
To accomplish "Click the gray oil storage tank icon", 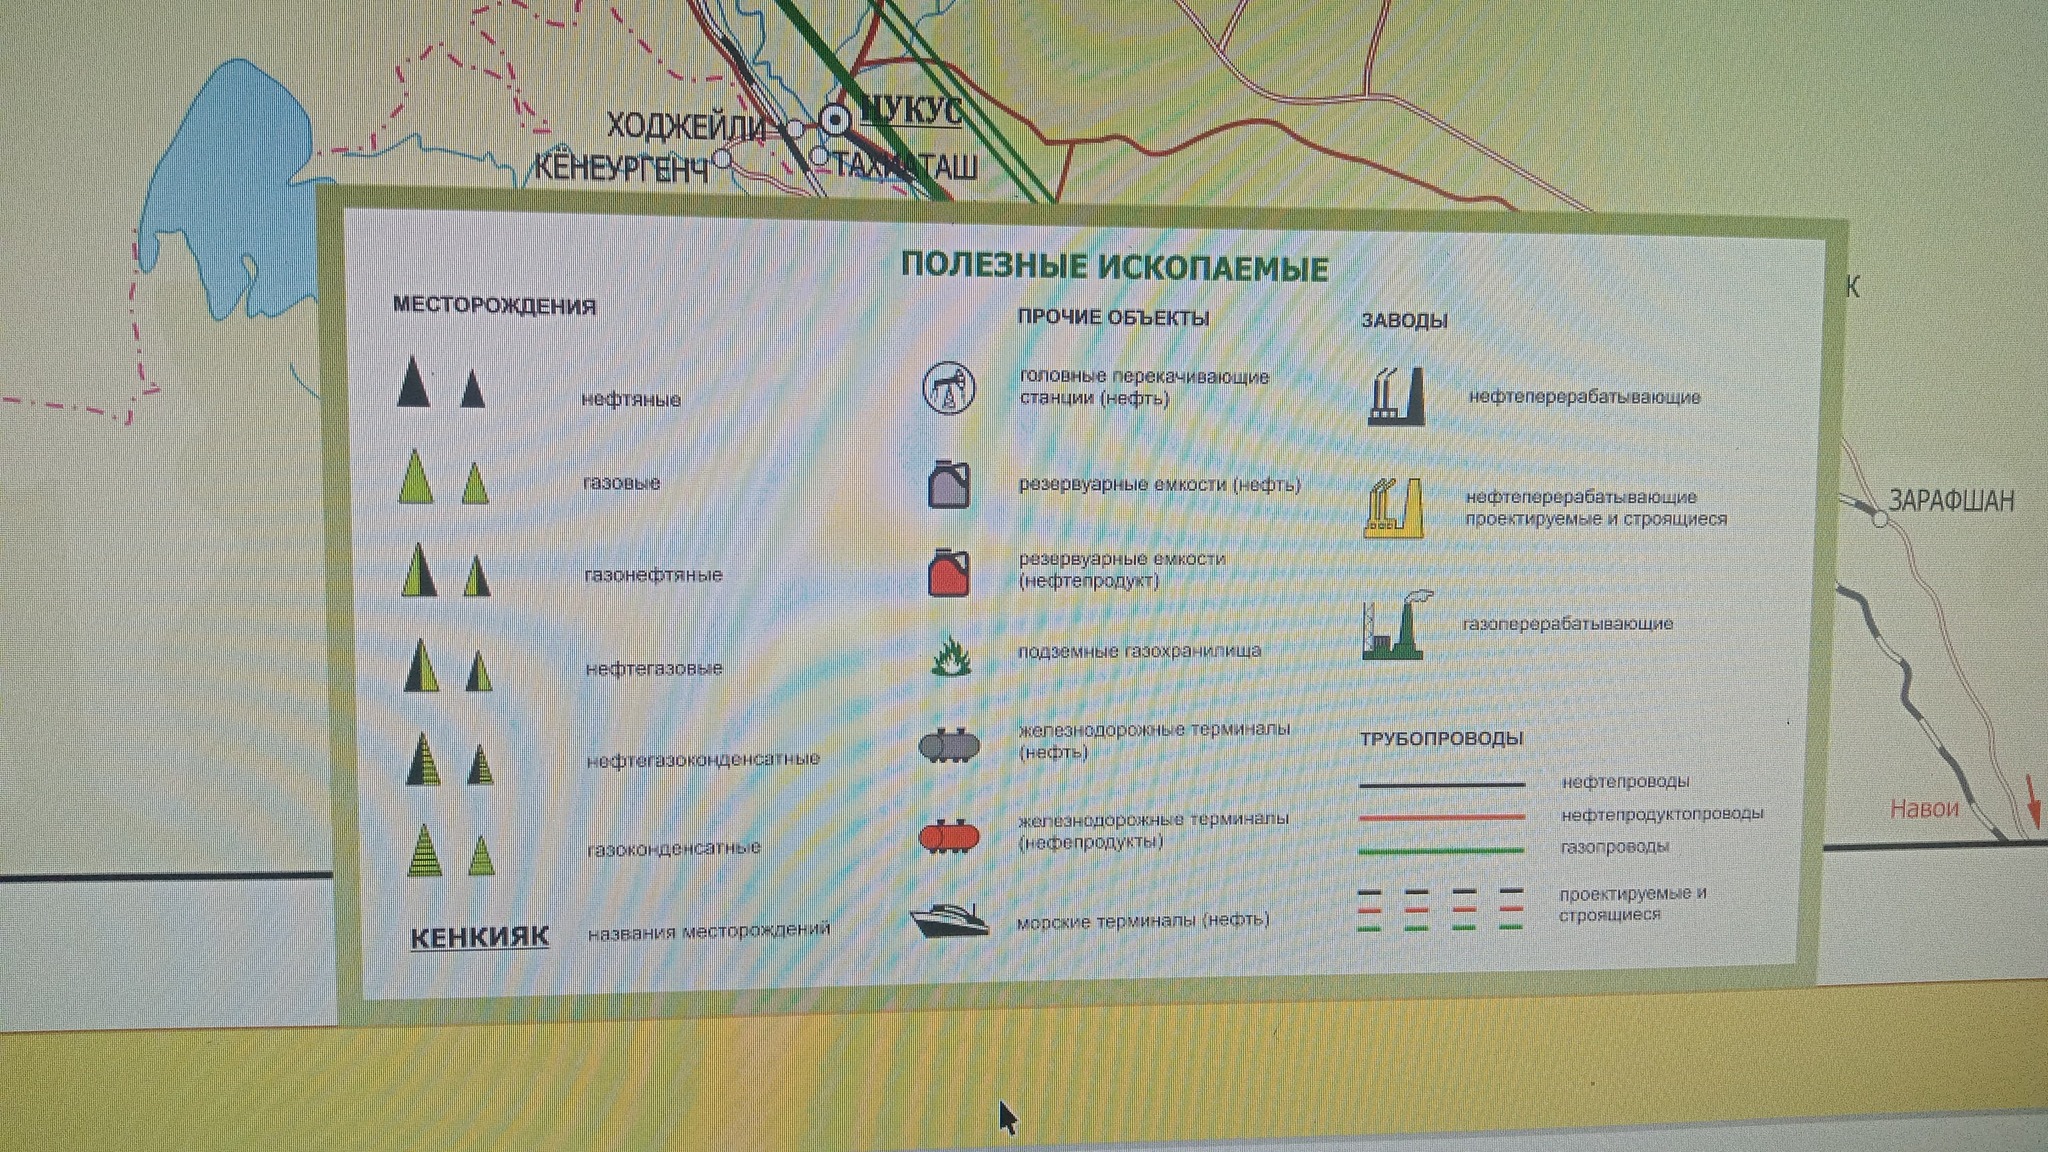I will [x=948, y=483].
